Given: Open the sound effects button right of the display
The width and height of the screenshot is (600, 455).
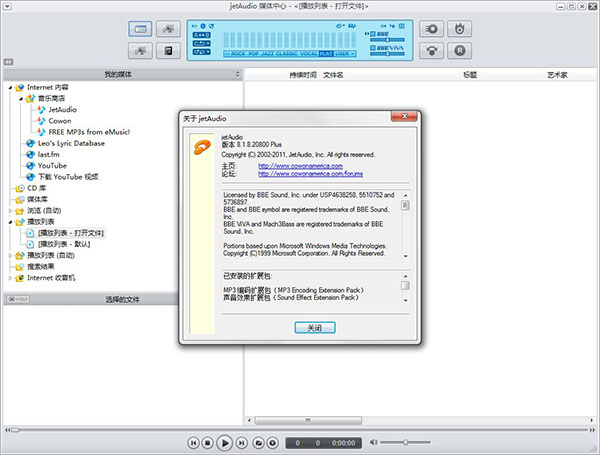Looking at the screenshot, I should (x=432, y=29).
